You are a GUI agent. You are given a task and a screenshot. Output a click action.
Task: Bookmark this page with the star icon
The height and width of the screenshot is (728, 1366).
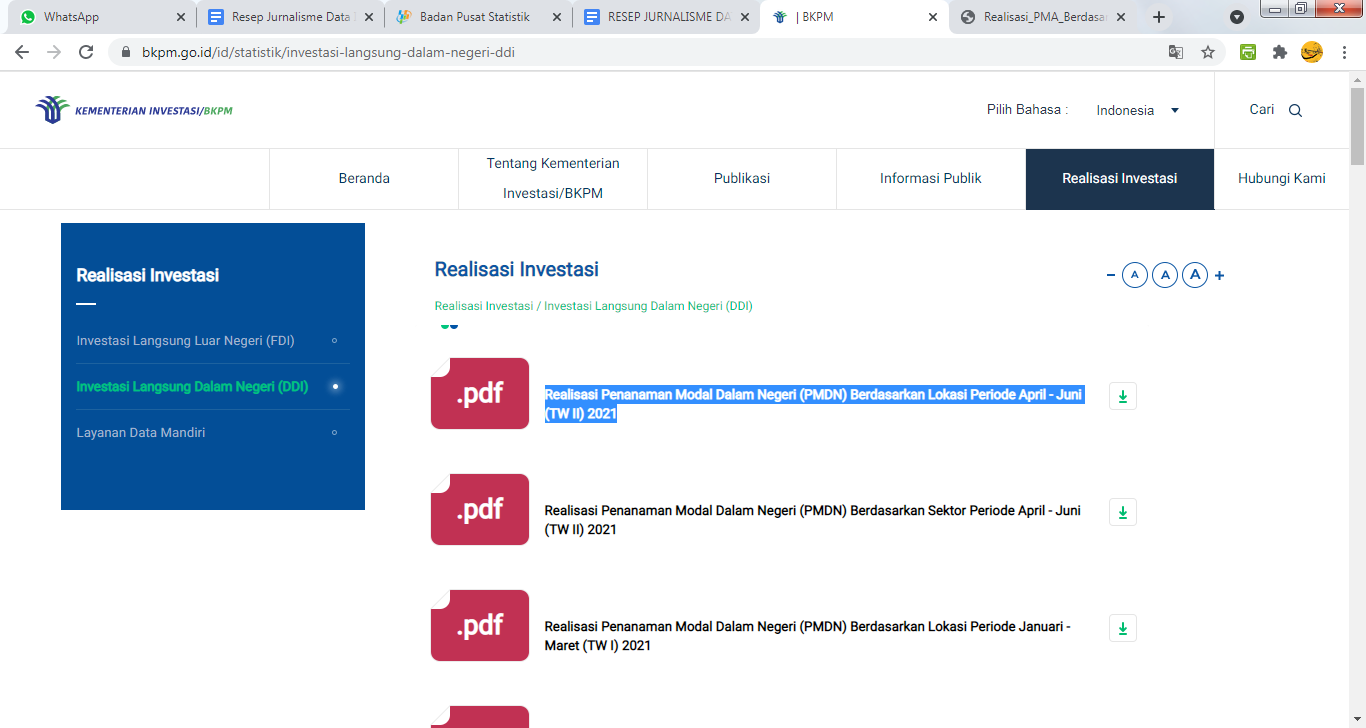[1208, 52]
